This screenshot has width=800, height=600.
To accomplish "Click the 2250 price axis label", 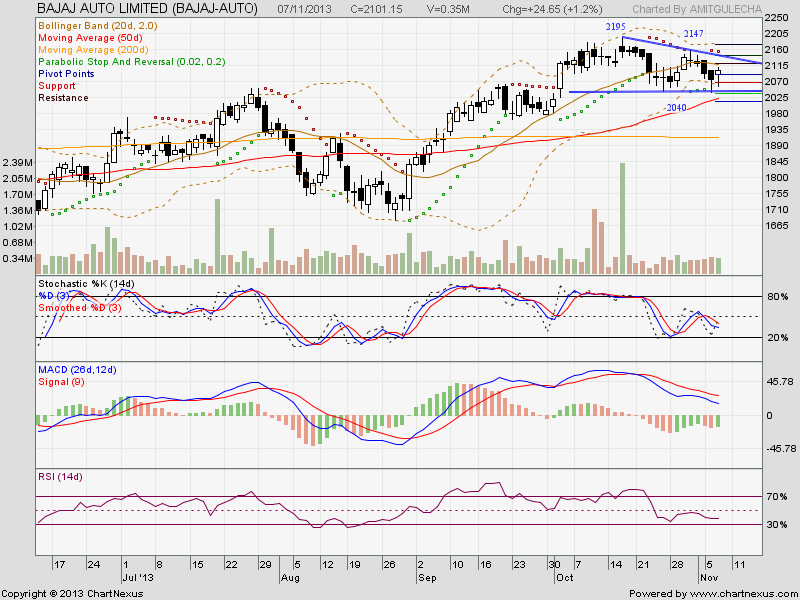I will pyautogui.click(x=776, y=18).
